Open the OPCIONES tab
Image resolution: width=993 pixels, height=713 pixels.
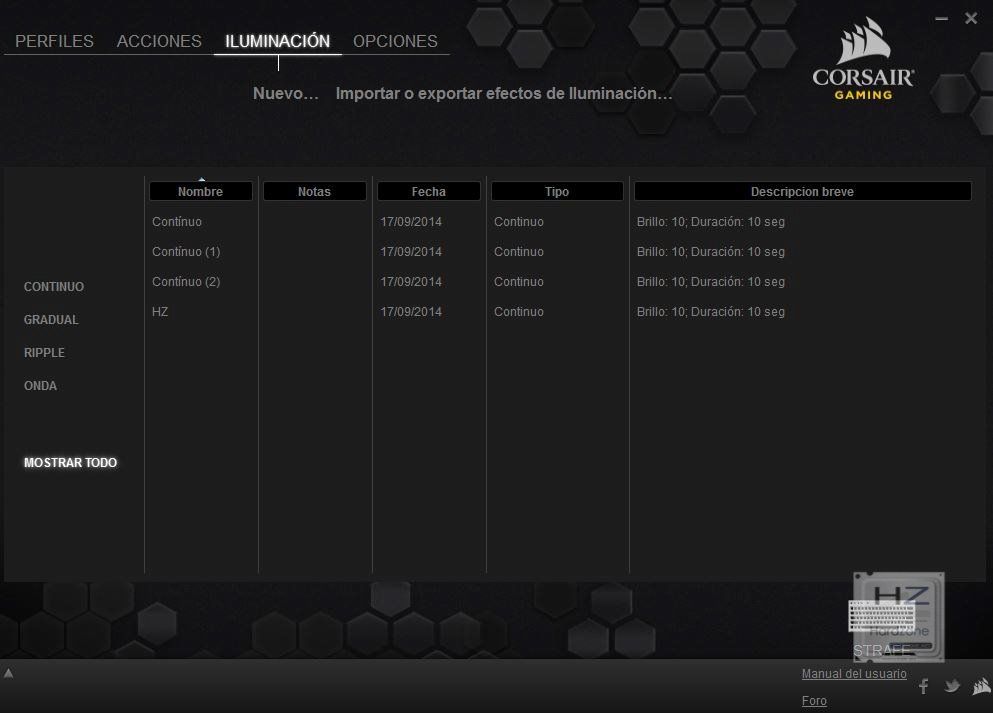coord(395,41)
